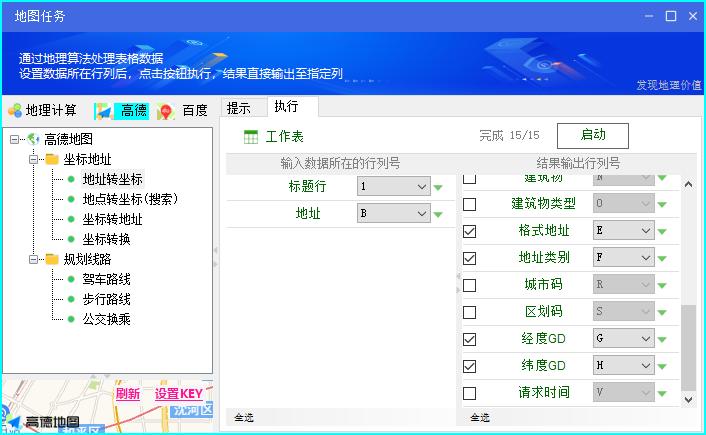Screen dimensions: 706x435
Task: Check the 请求时间 checkbox
Action: (469, 393)
